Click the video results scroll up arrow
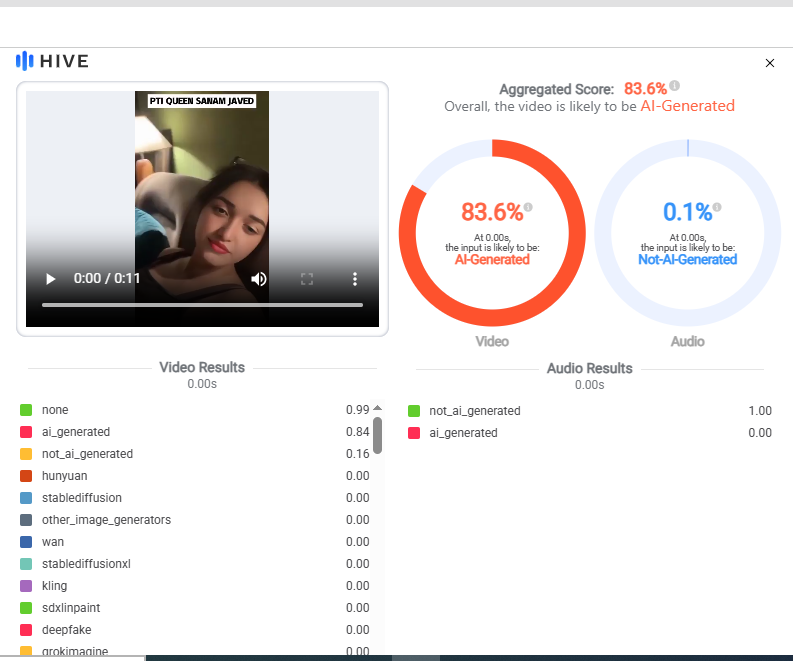793x661 pixels. click(x=377, y=408)
